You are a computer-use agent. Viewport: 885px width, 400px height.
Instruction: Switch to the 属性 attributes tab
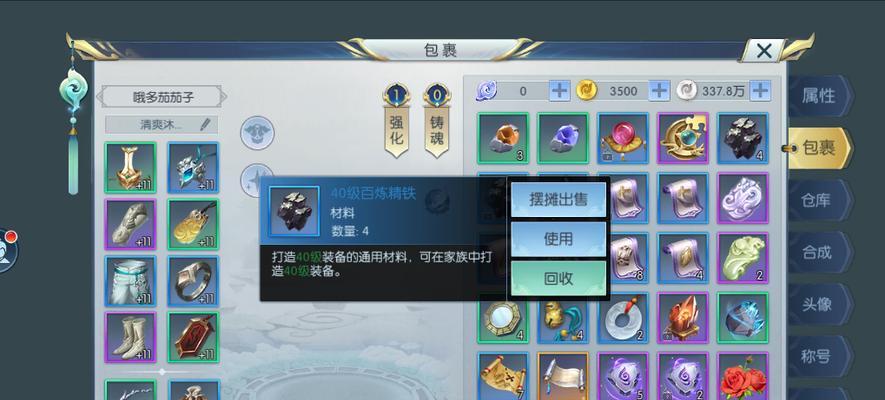(818, 96)
